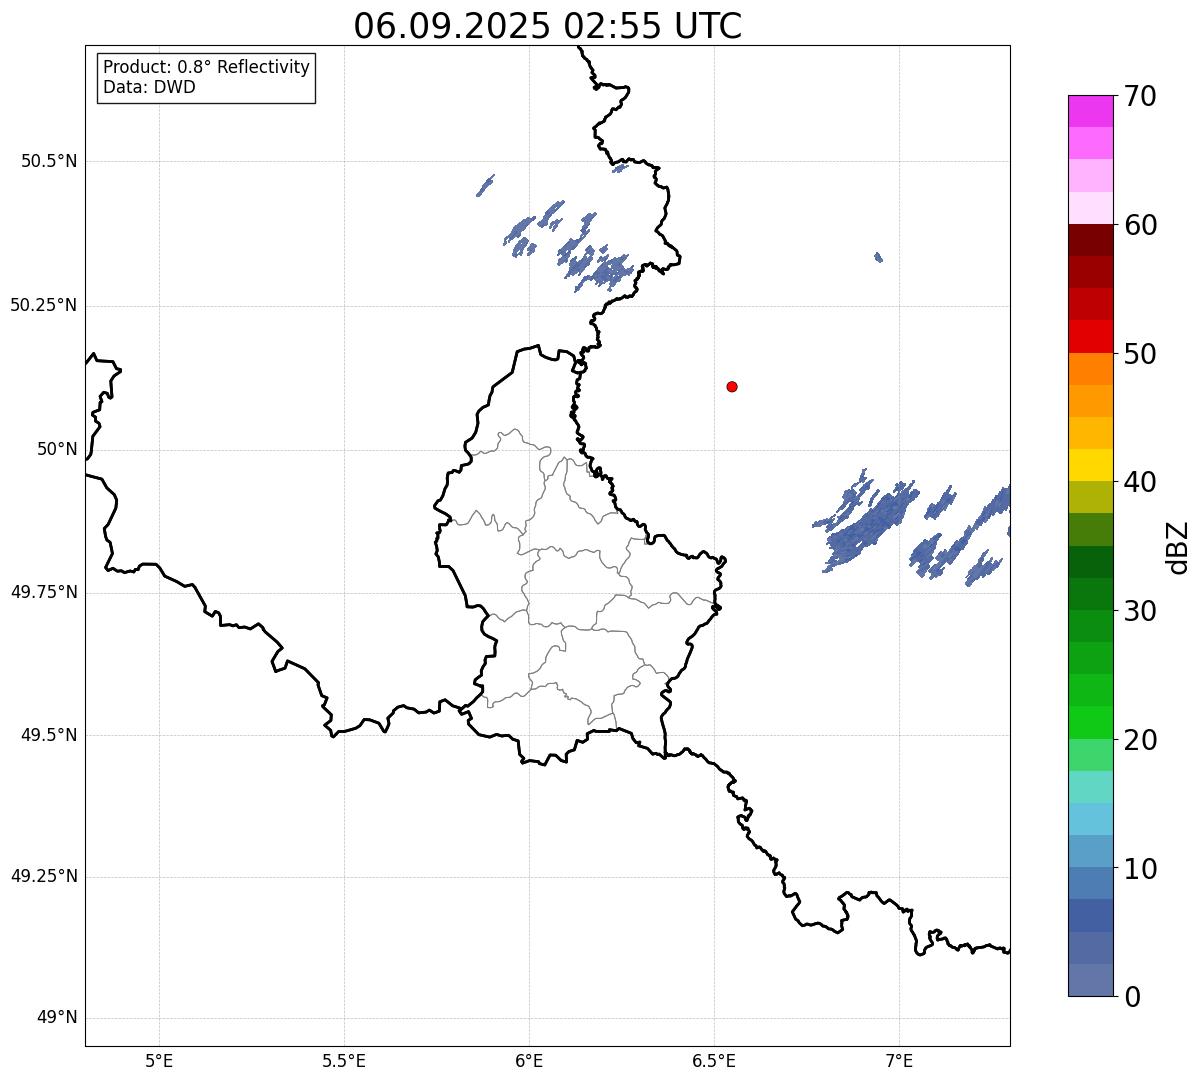Click the 49.75°N latitude label
Viewport: 1202px width, 1081px height.
[x=44, y=592]
